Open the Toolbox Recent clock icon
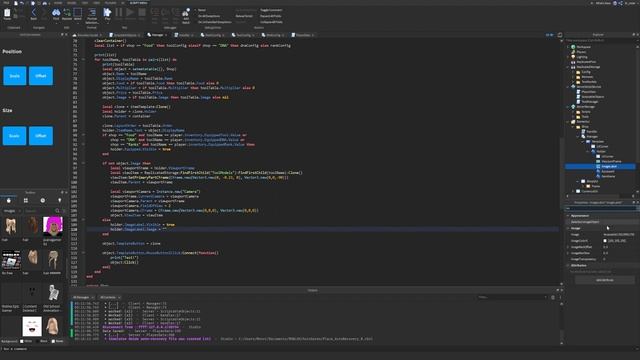The image size is (640, 360). click(x=43, y=200)
